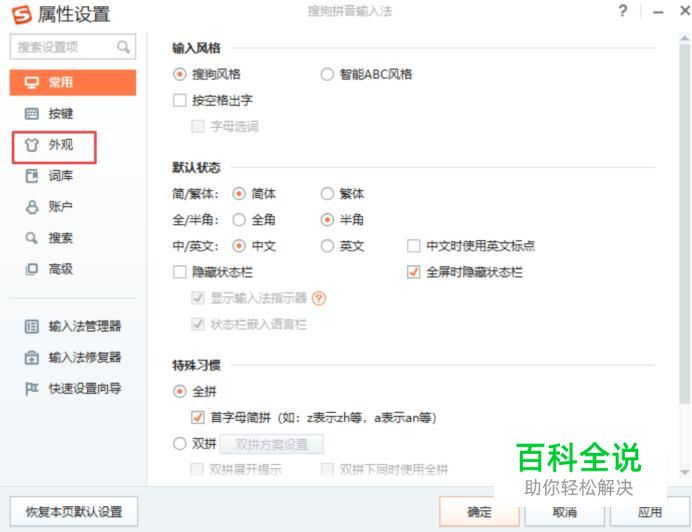Cancel changes with the 取消 button
Image resolution: width=692 pixels, height=532 pixels.
(565, 512)
